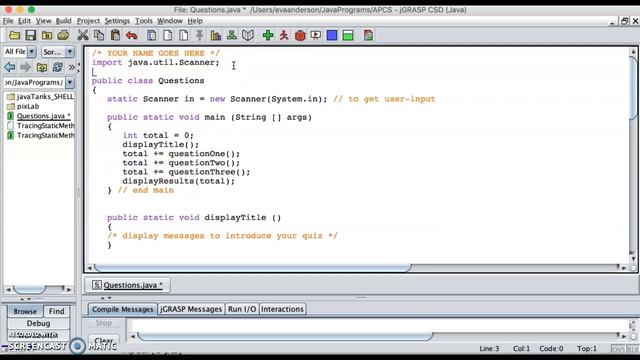640x360 pixels.
Task: Click the gray pin icon in toolbar
Action: pos(200,36)
